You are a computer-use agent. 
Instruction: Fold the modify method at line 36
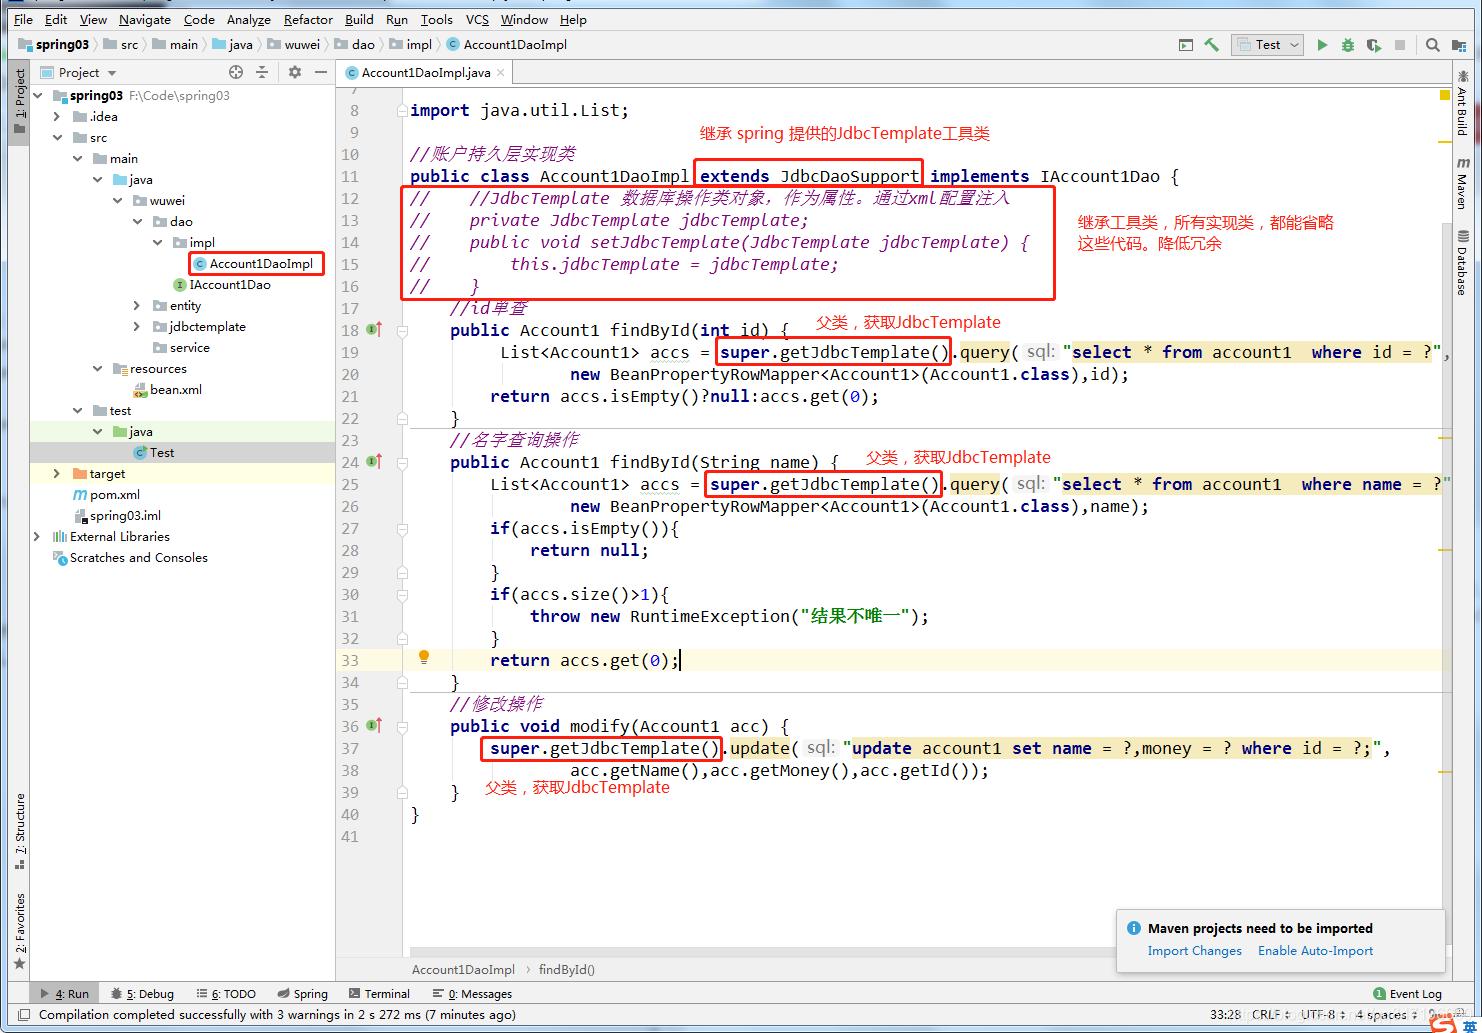click(x=402, y=726)
